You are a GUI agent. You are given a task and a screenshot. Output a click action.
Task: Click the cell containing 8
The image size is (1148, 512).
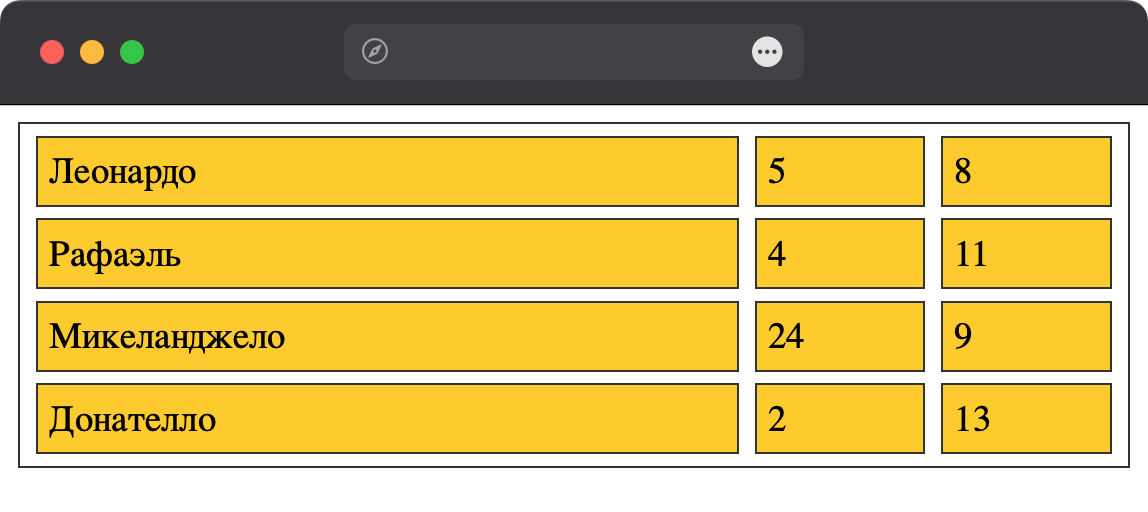point(1026,171)
